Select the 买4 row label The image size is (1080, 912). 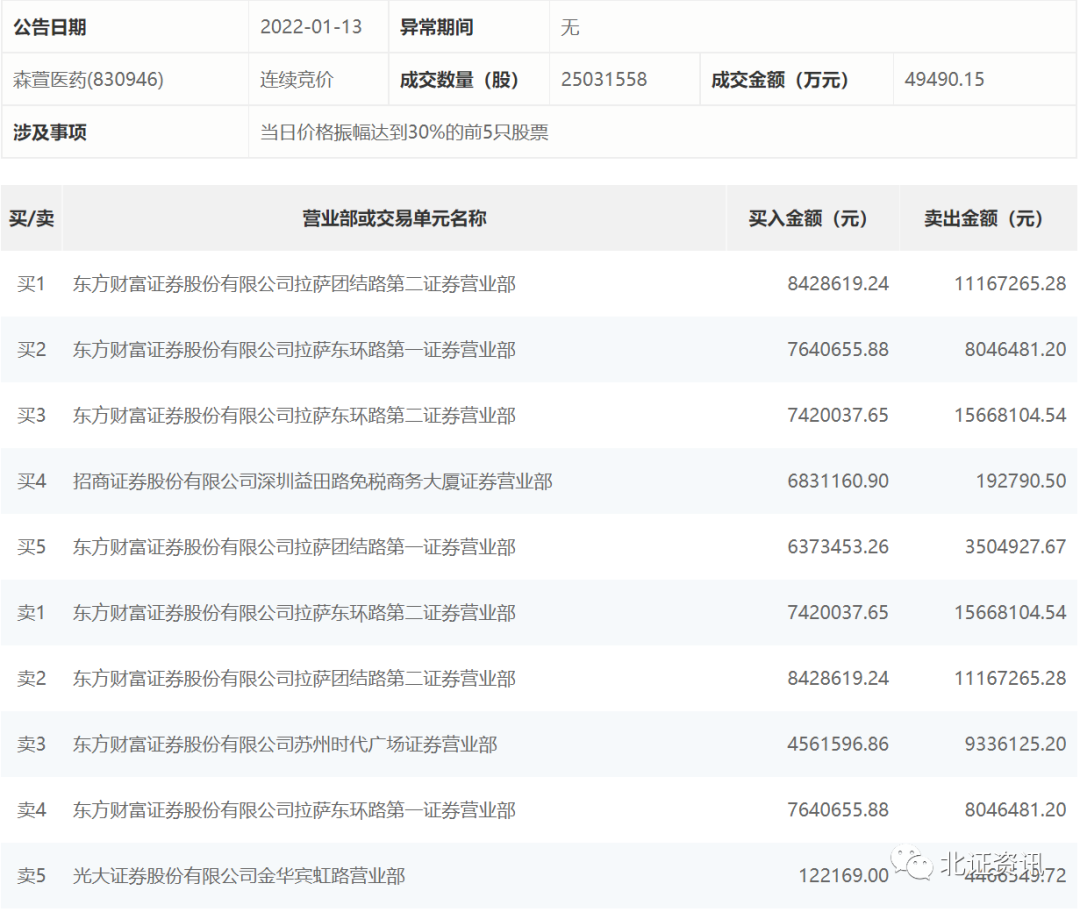tap(32, 481)
